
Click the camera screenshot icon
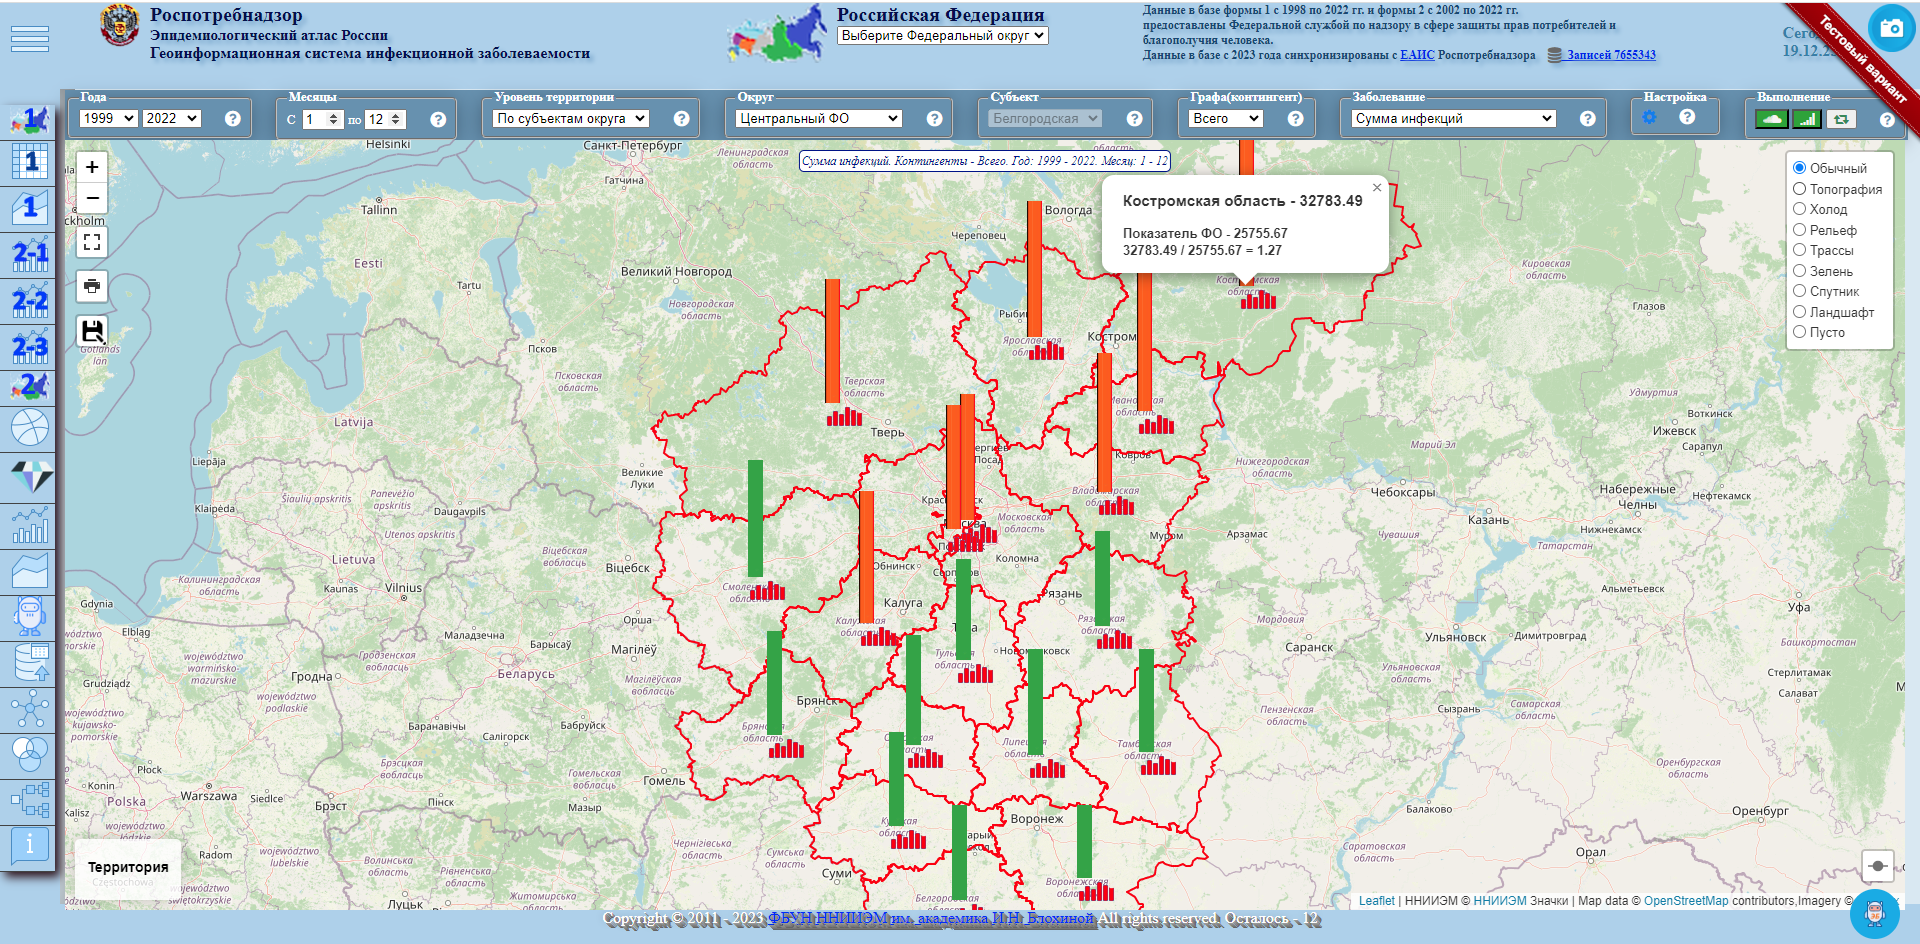click(1890, 28)
